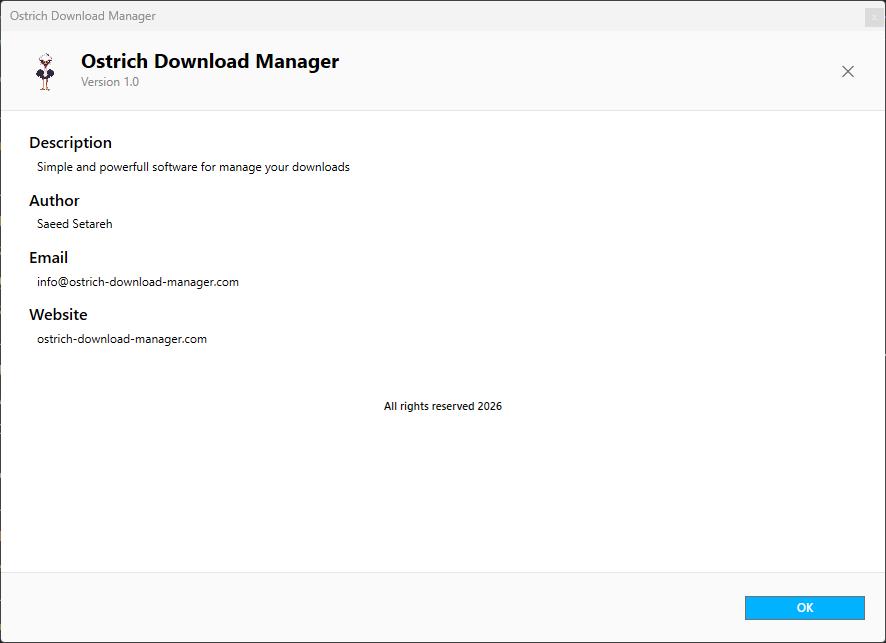Open the website ostrich-download-manager.com
The width and height of the screenshot is (886, 643).
[121, 338]
